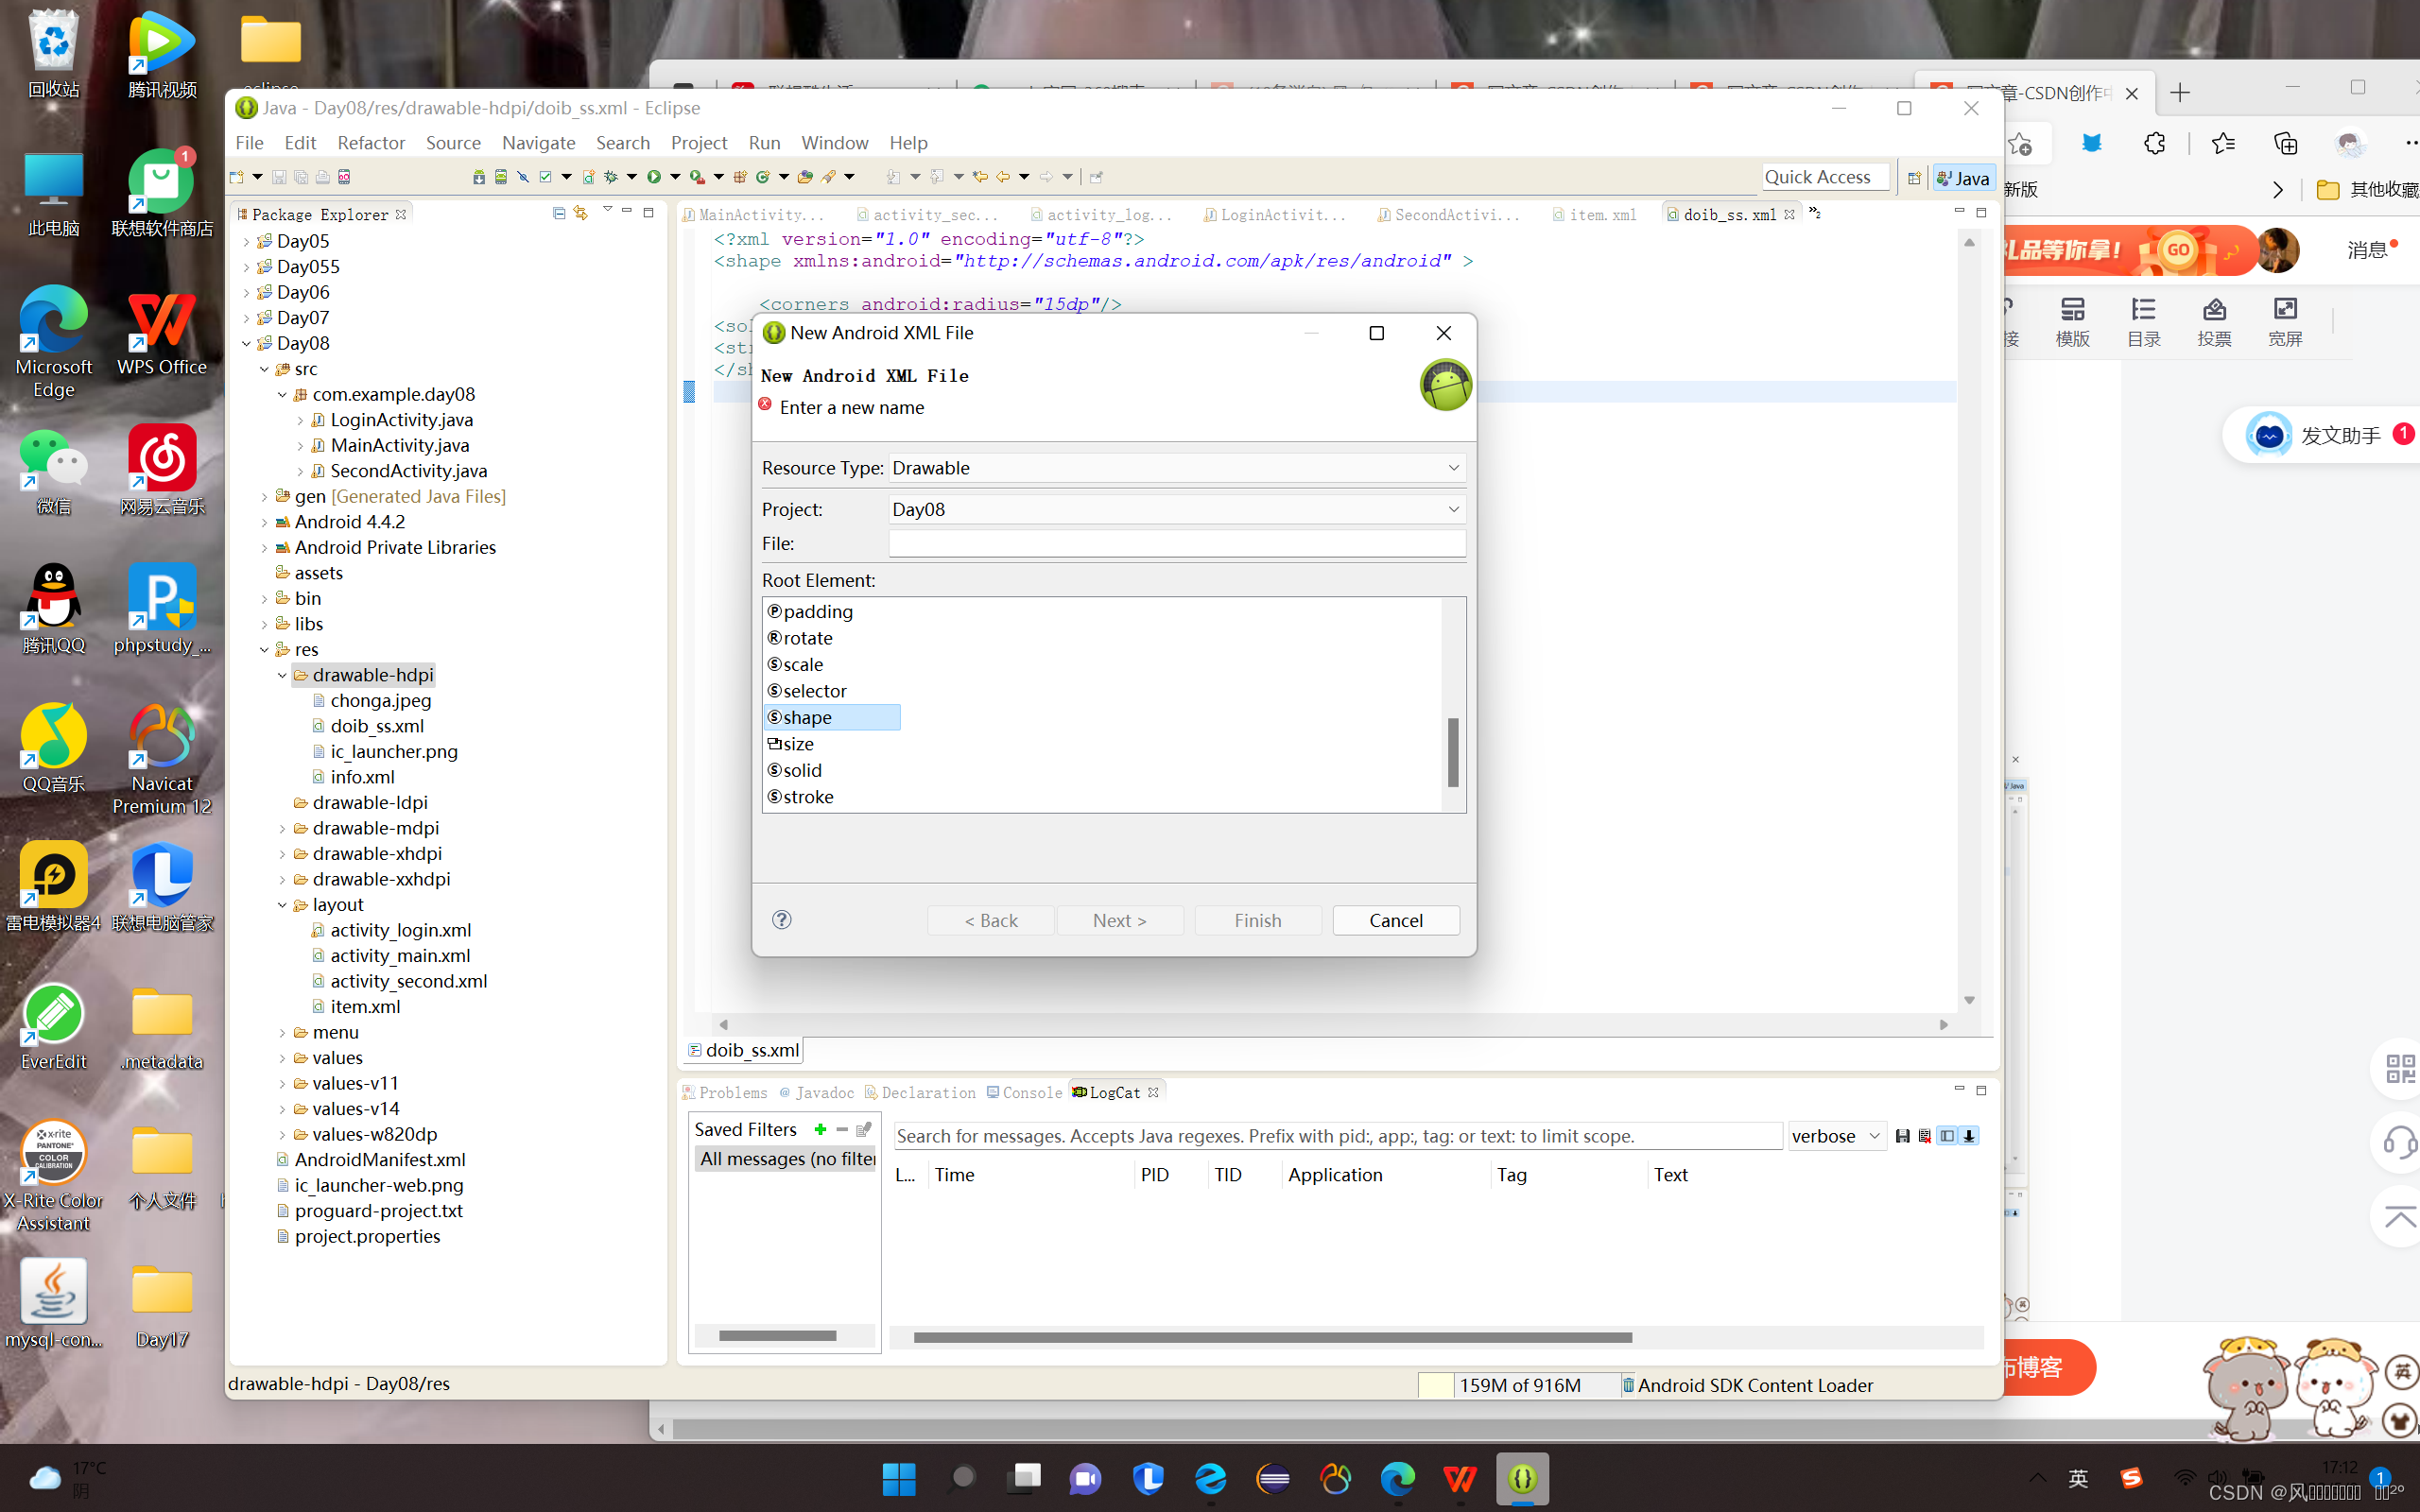Click the Android SDK Manager toolbar icon
The image size is (2420, 1512).
point(478,177)
